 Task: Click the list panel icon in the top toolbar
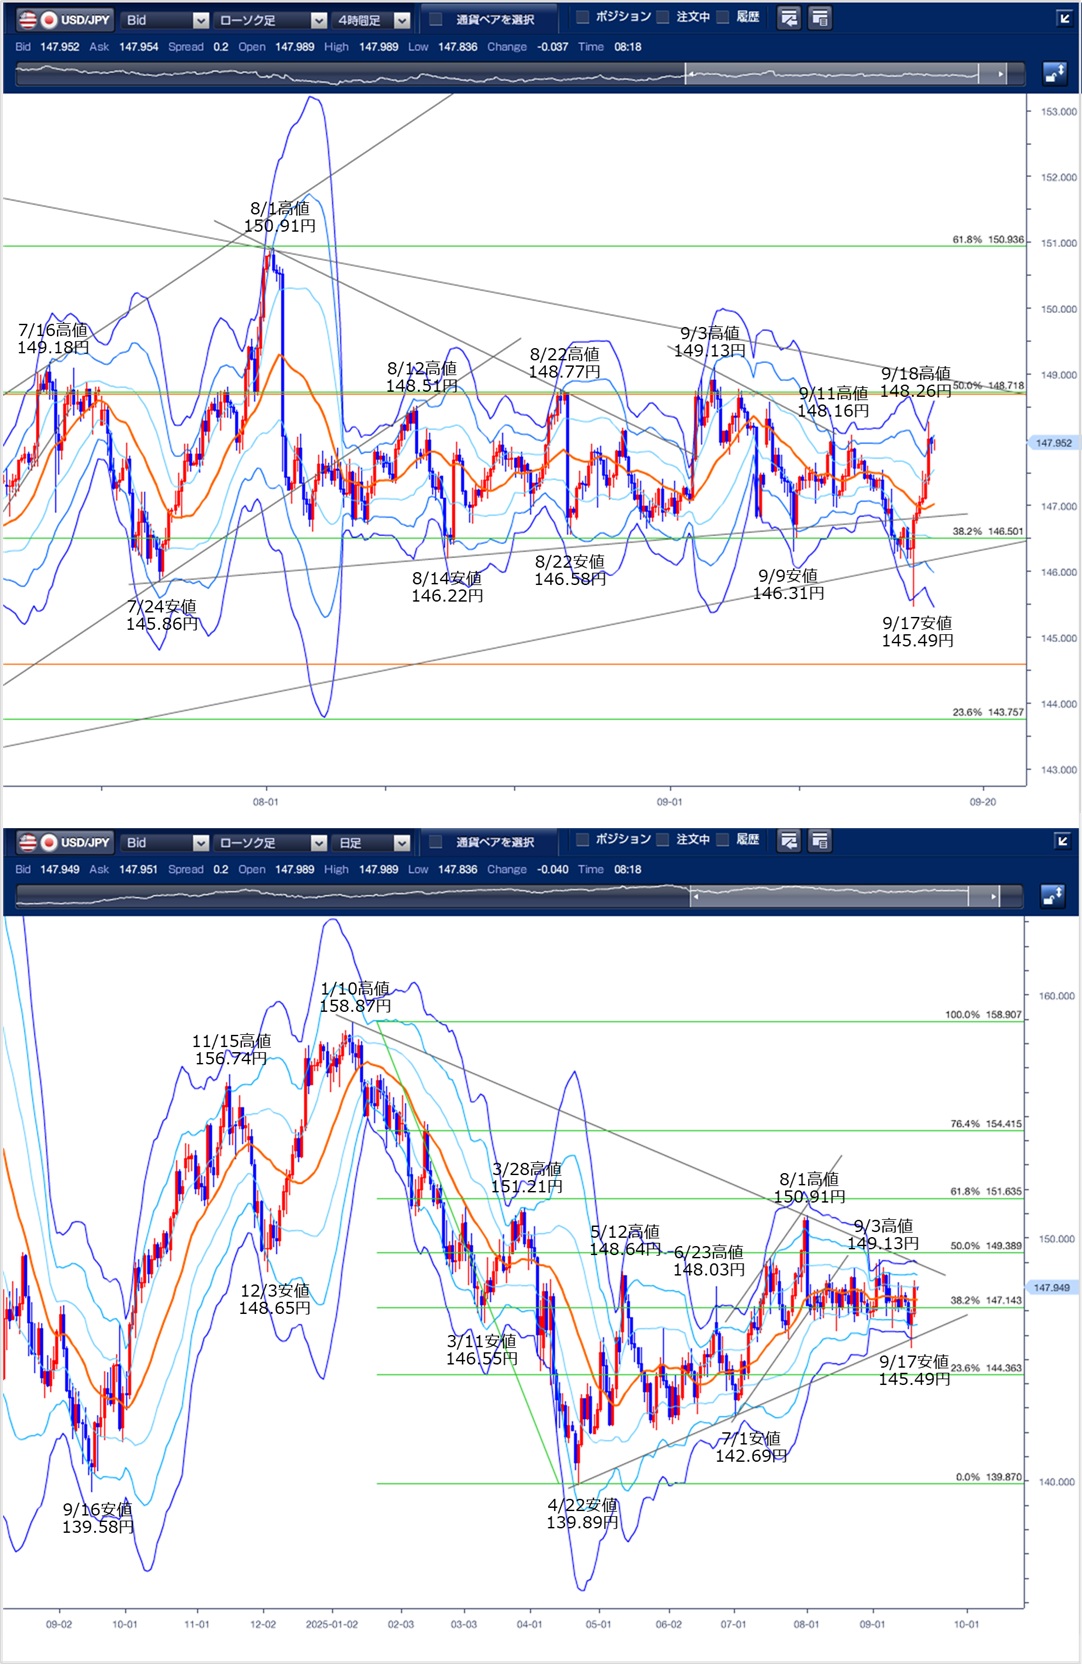[820, 18]
